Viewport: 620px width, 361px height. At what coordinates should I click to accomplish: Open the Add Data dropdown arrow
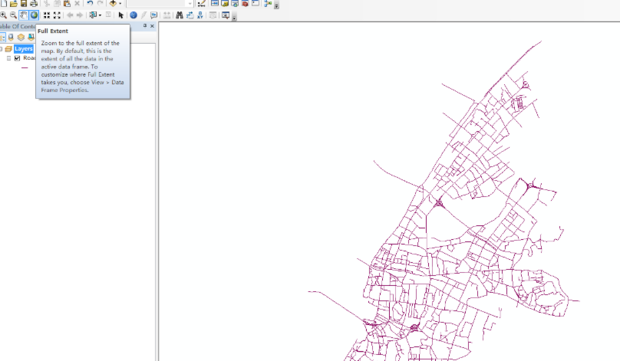(x=120, y=4)
